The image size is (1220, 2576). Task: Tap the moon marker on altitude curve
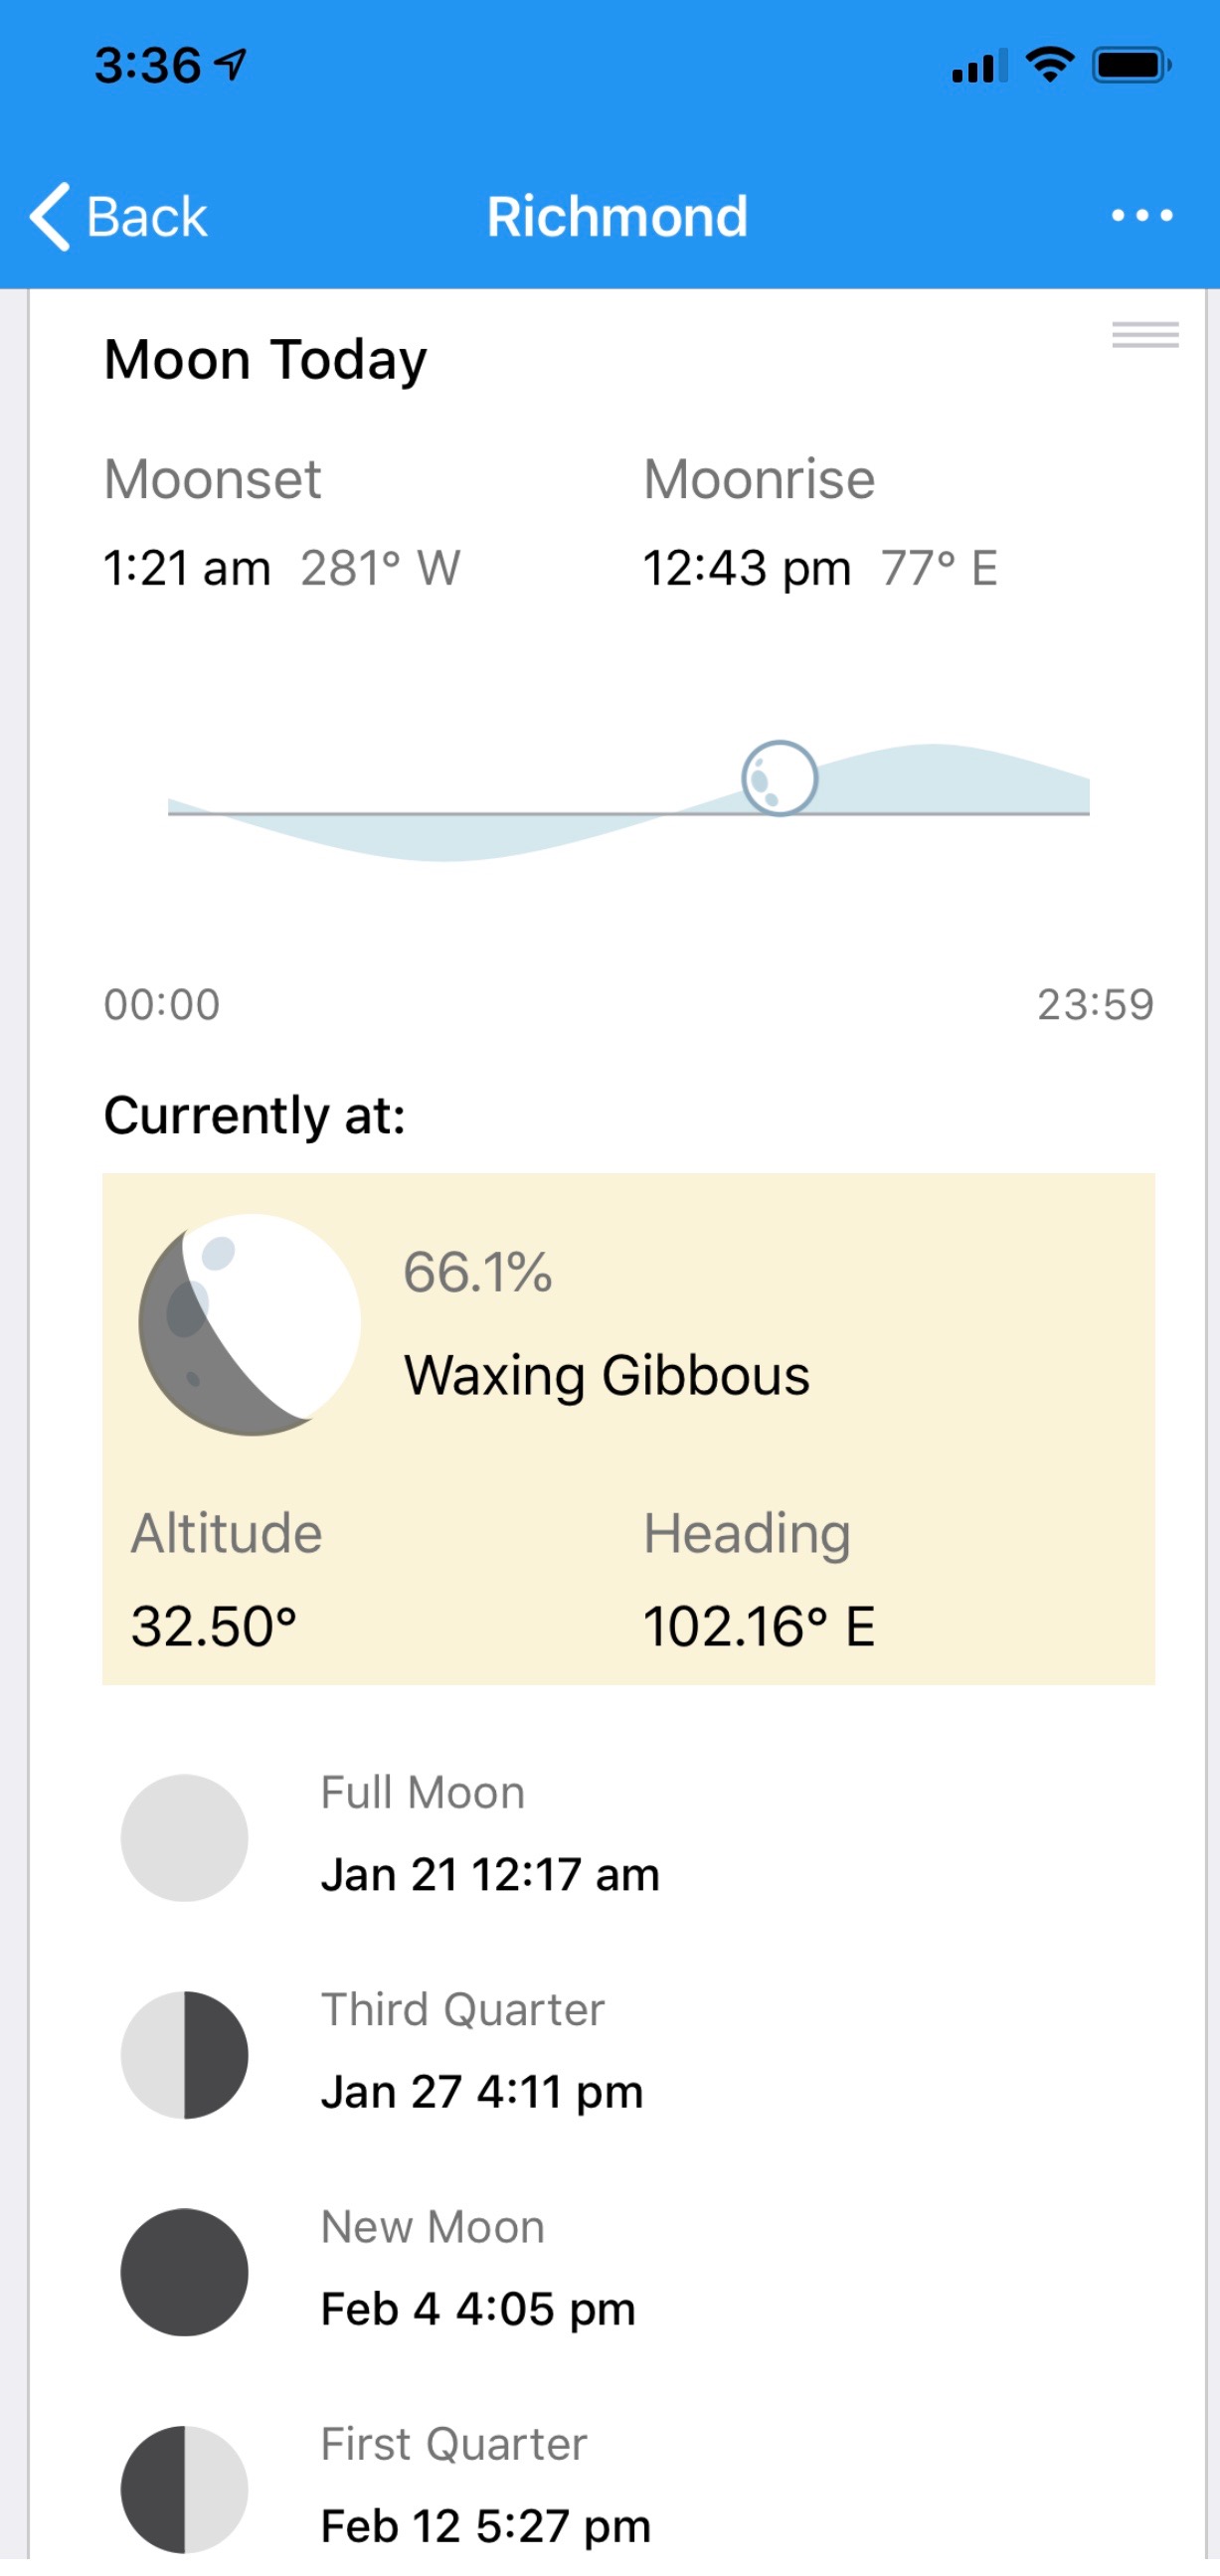779,778
